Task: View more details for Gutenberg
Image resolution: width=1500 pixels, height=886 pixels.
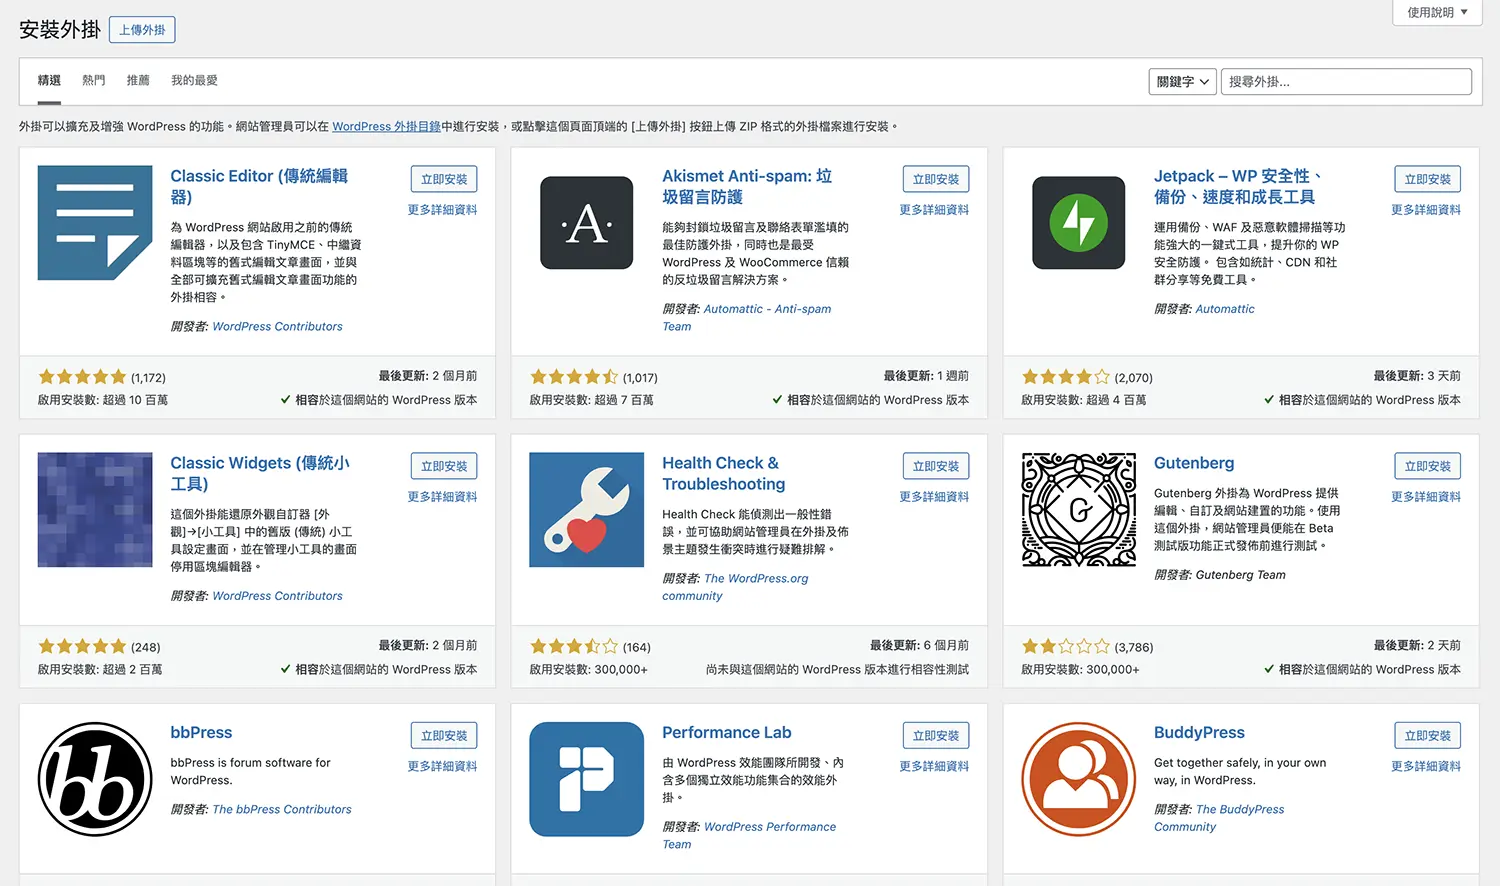Action: pyautogui.click(x=1426, y=497)
